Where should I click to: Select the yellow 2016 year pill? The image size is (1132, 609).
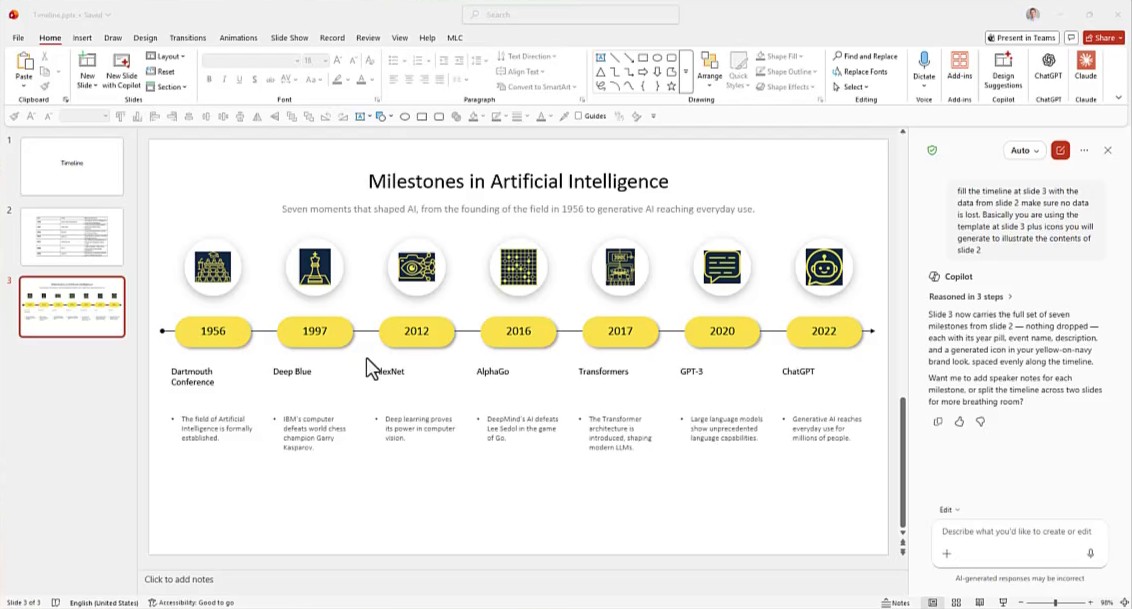pos(518,331)
